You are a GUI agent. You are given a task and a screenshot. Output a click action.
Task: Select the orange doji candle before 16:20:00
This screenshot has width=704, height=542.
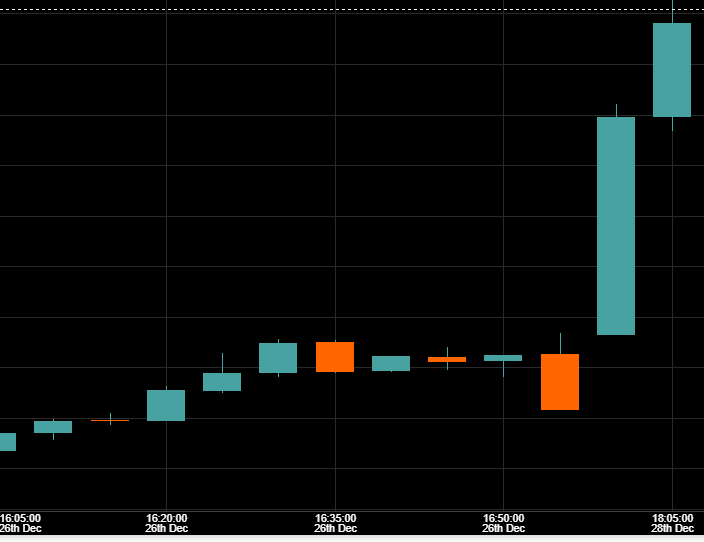coord(110,420)
